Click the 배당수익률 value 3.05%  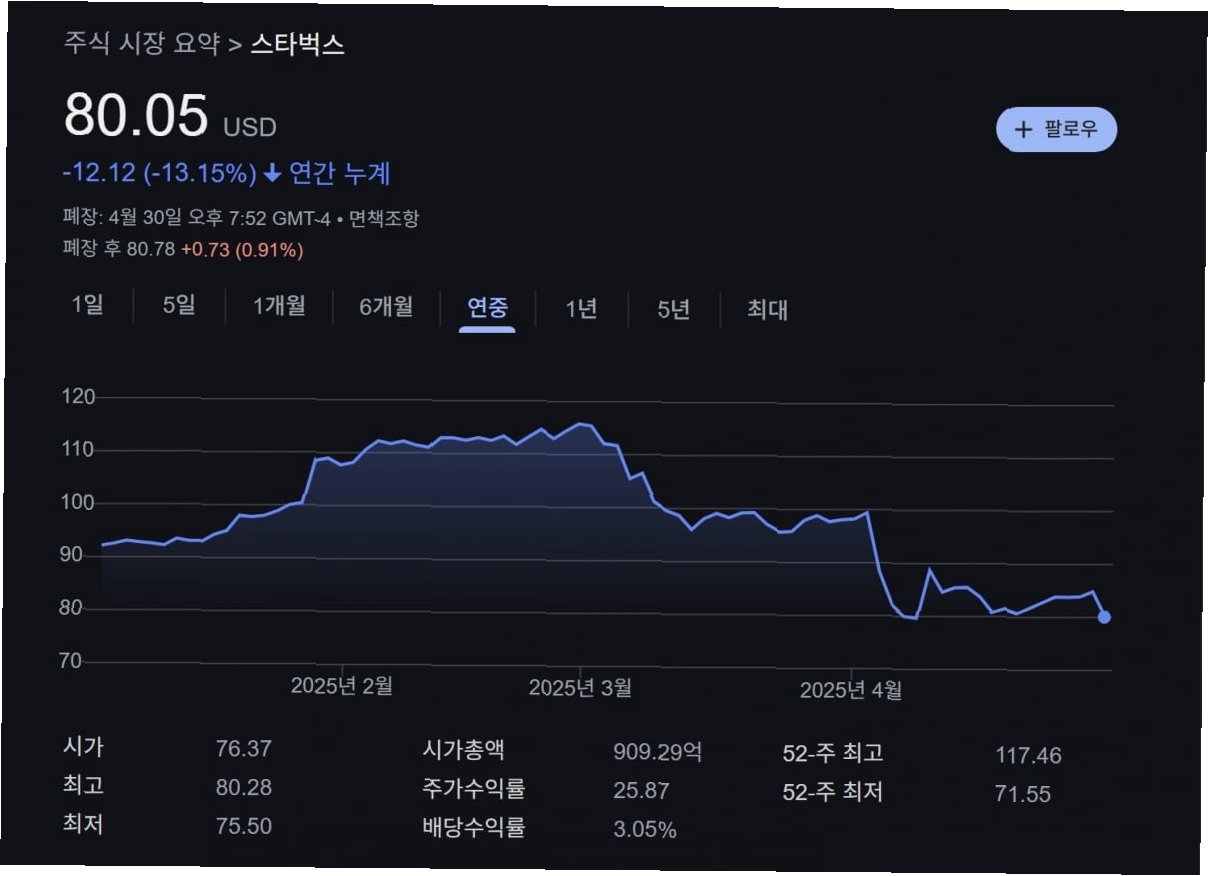[x=645, y=830]
